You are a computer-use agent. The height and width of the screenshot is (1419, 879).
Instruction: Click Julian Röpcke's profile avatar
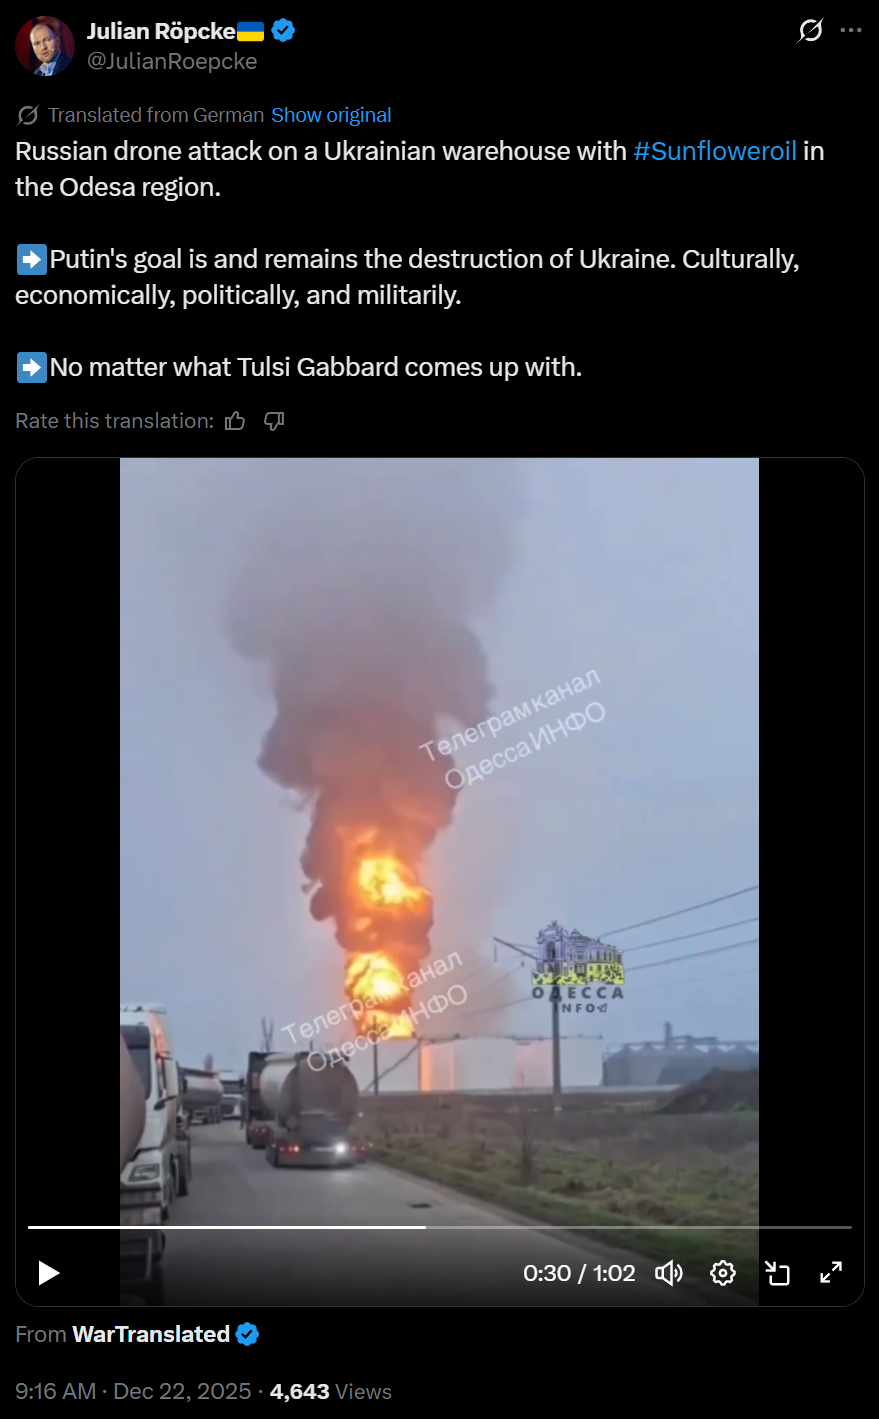coord(45,46)
